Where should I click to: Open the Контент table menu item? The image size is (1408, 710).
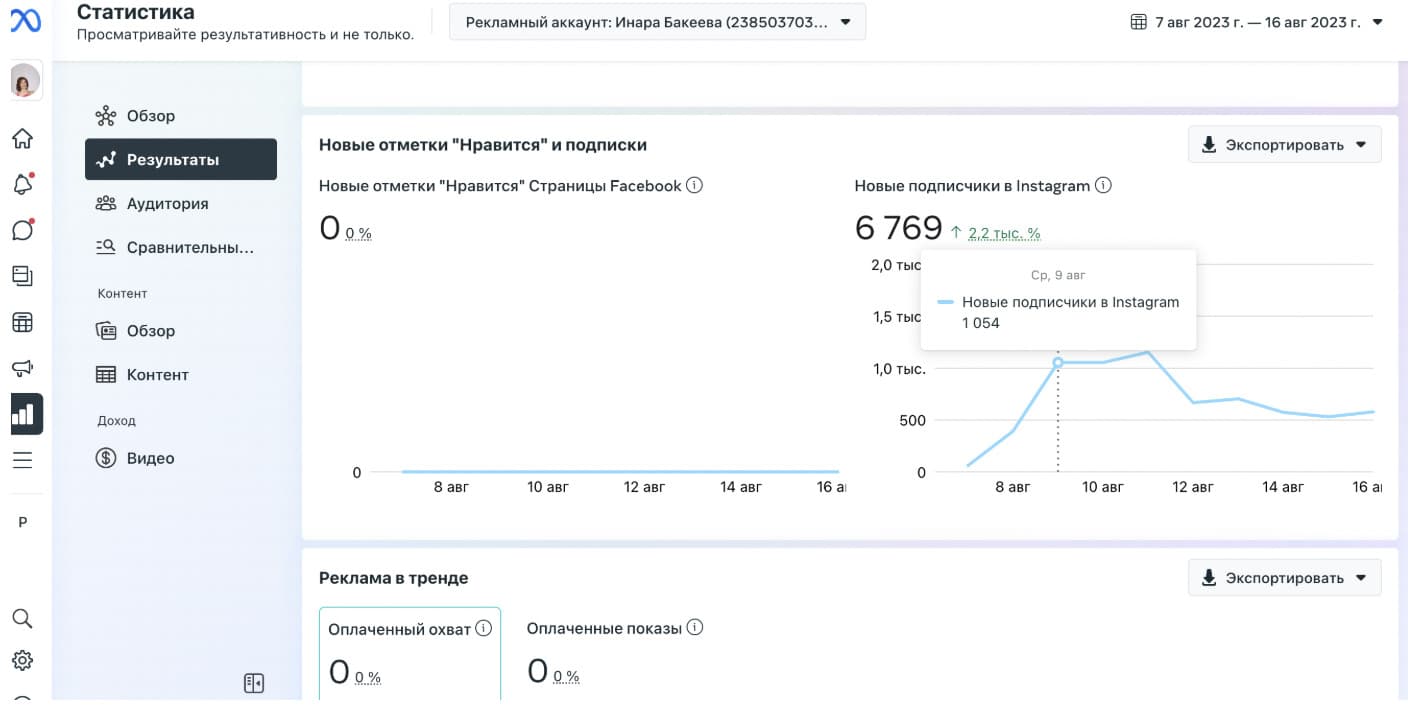click(x=180, y=375)
